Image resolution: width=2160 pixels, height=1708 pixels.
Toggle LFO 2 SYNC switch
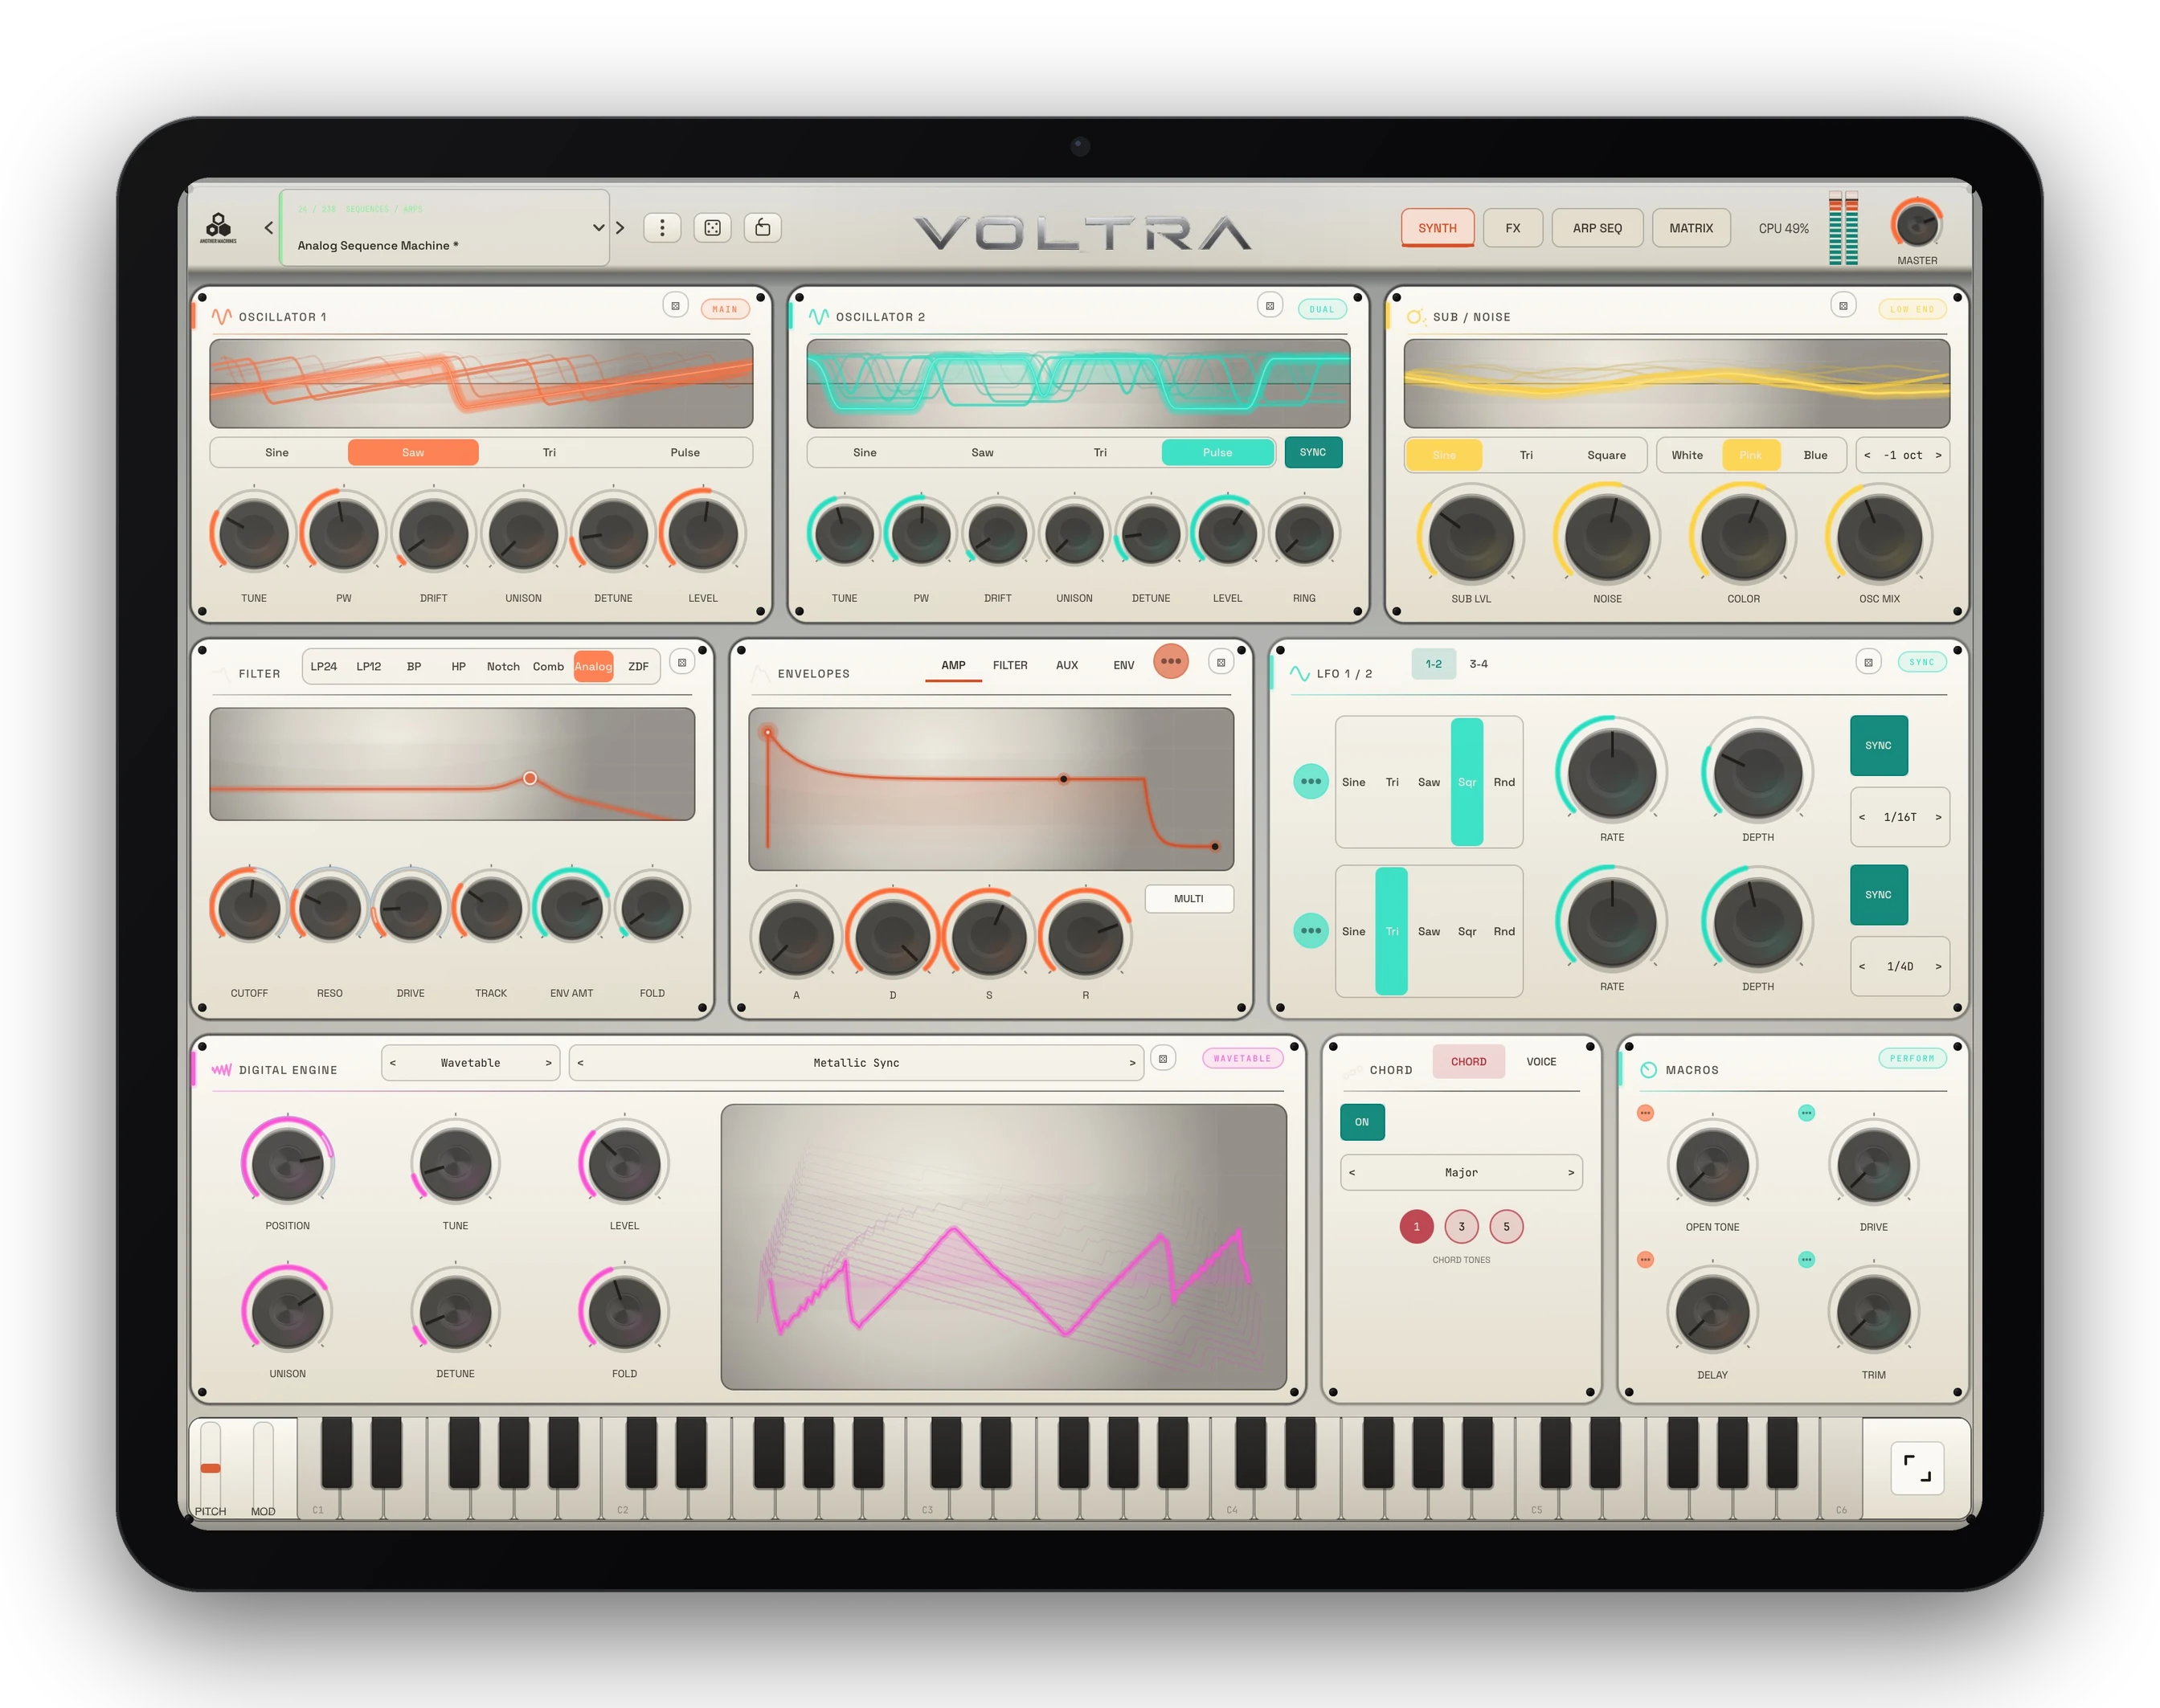[x=1879, y=895]
